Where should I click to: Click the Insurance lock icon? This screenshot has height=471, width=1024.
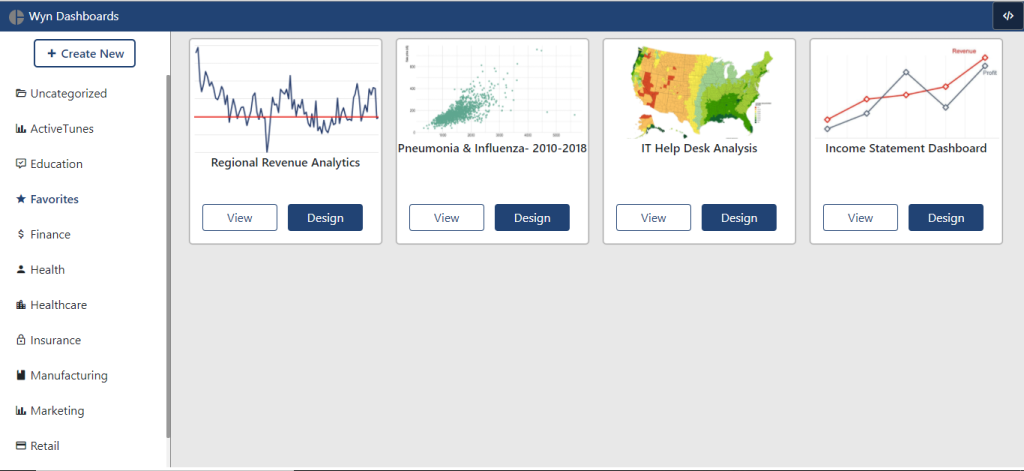(x=21, y=341)
